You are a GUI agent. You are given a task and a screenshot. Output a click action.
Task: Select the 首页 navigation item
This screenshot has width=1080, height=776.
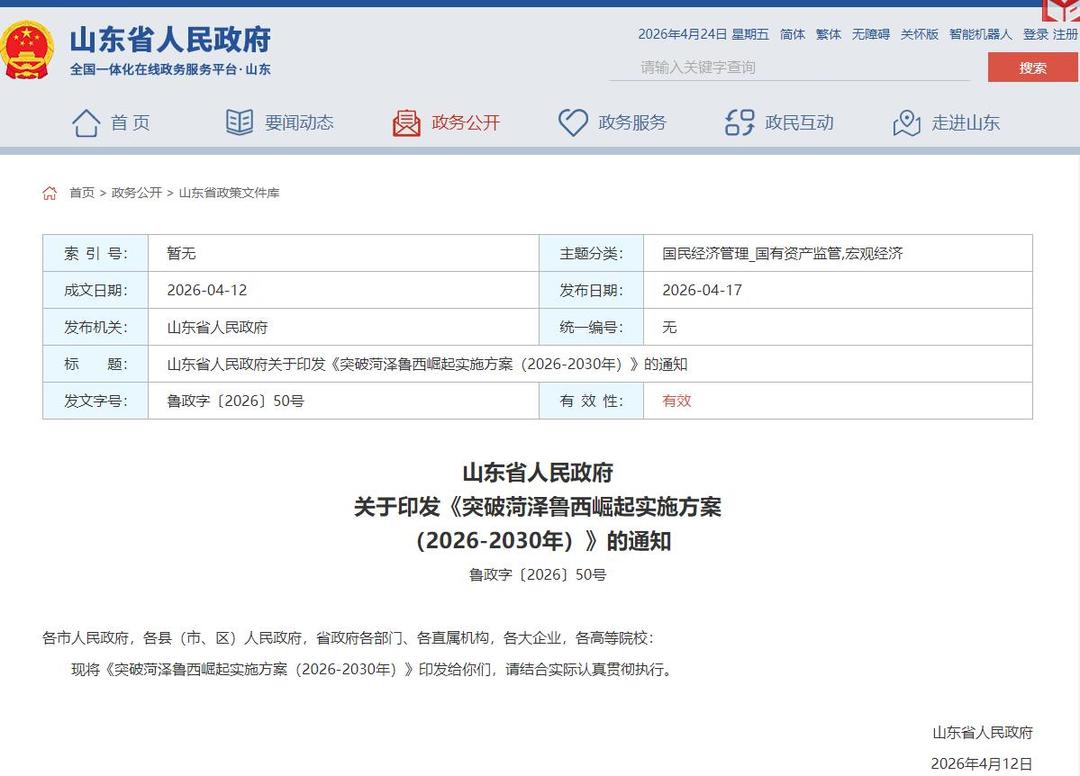[130, 121]
